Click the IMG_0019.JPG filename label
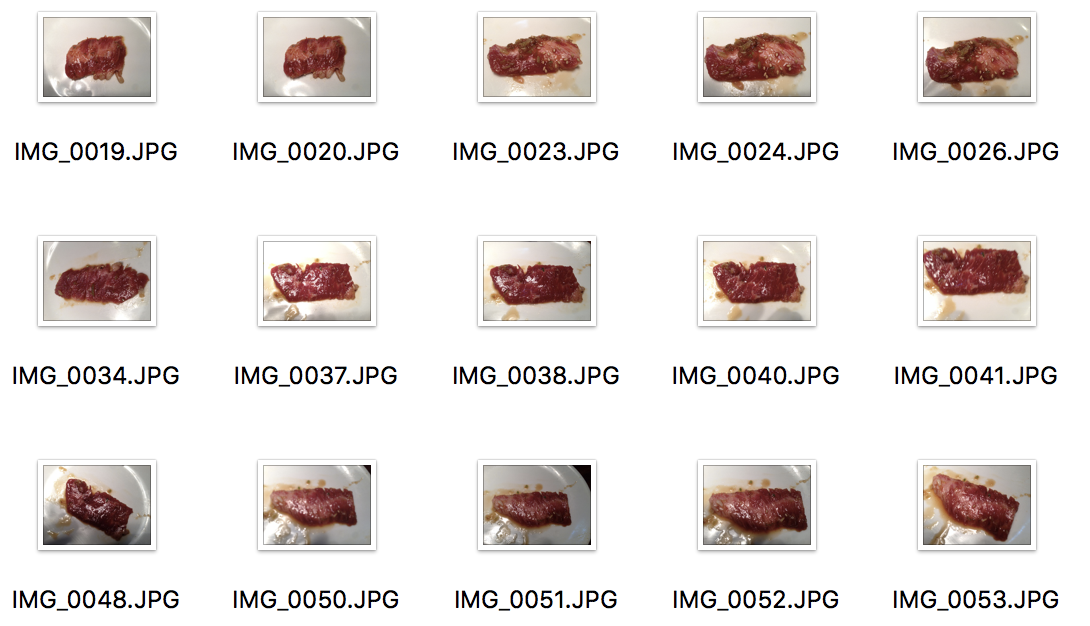 pyautogui.click(x=96, y=151)
